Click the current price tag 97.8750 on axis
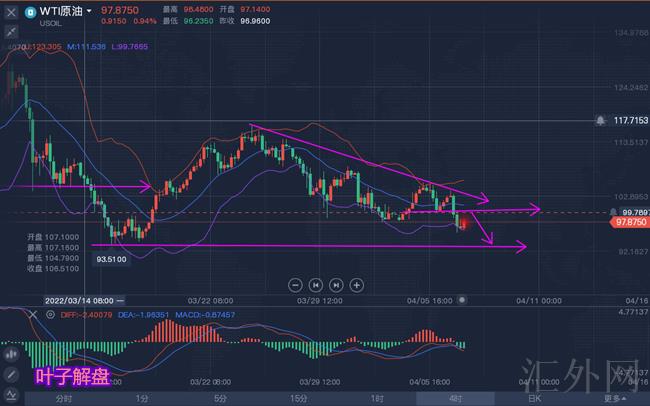Screen dimensions: 650x406 (629, 222)
